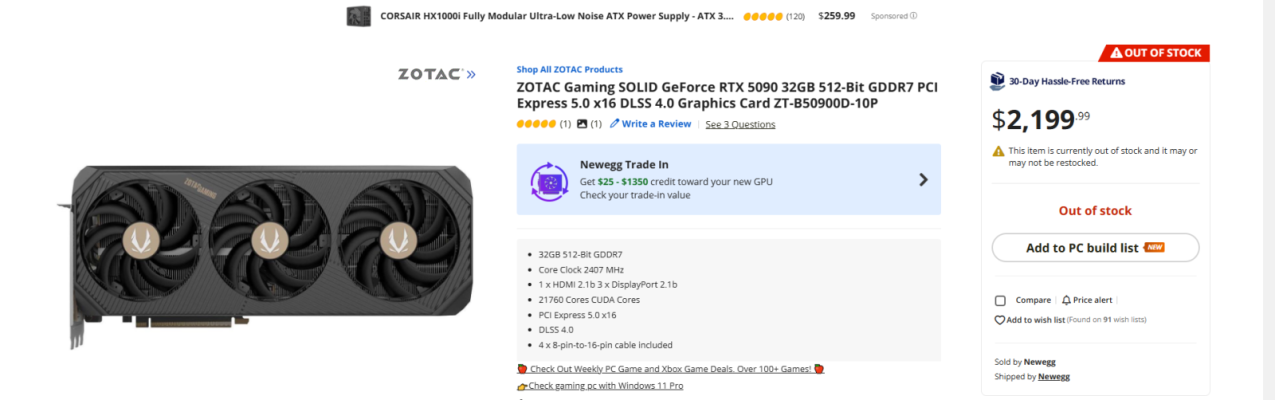1275x400 pixels.
Task: Tick the Compare checkbox
Action: point(1000,300)
